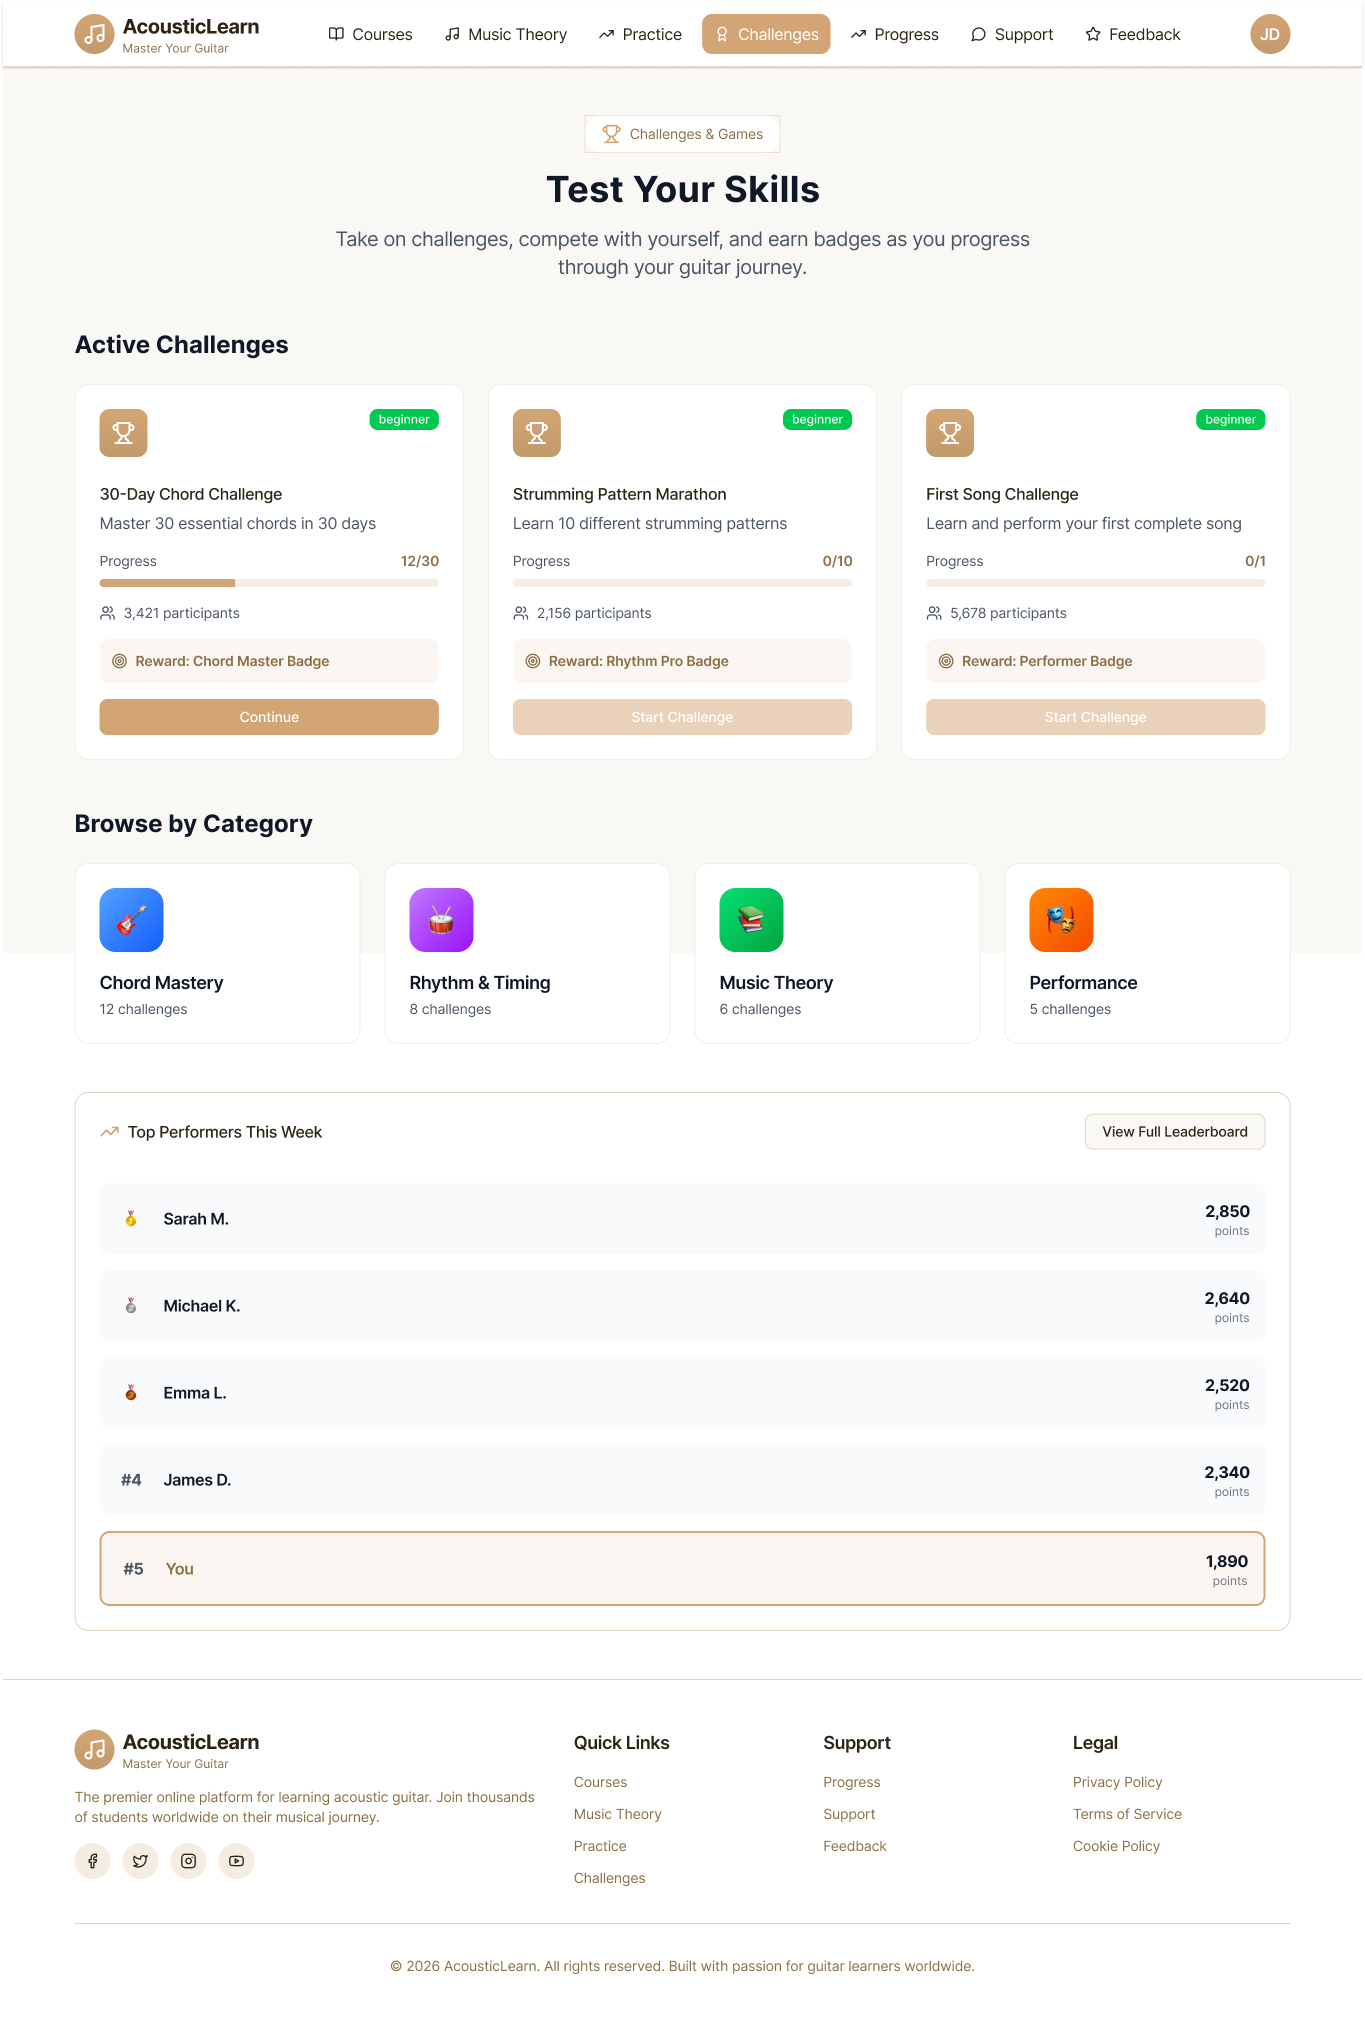This screenshot has width=1365, height=2024.
Task: Click the Performance masks icon
Action: 1061,920
